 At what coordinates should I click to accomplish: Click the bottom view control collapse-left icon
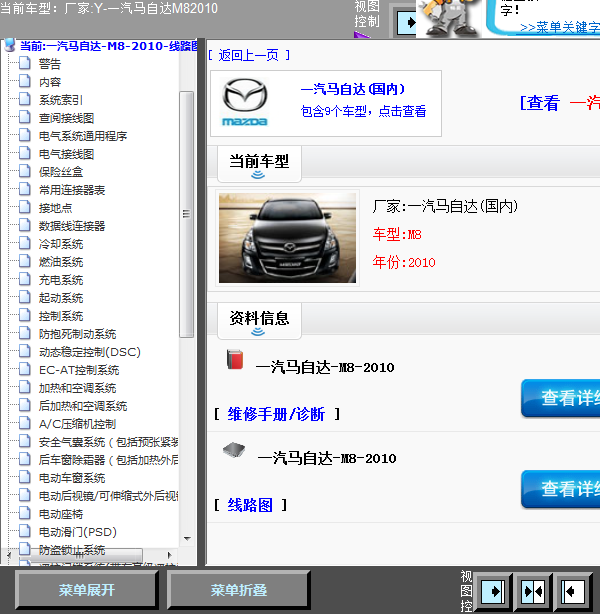[573, 591]
